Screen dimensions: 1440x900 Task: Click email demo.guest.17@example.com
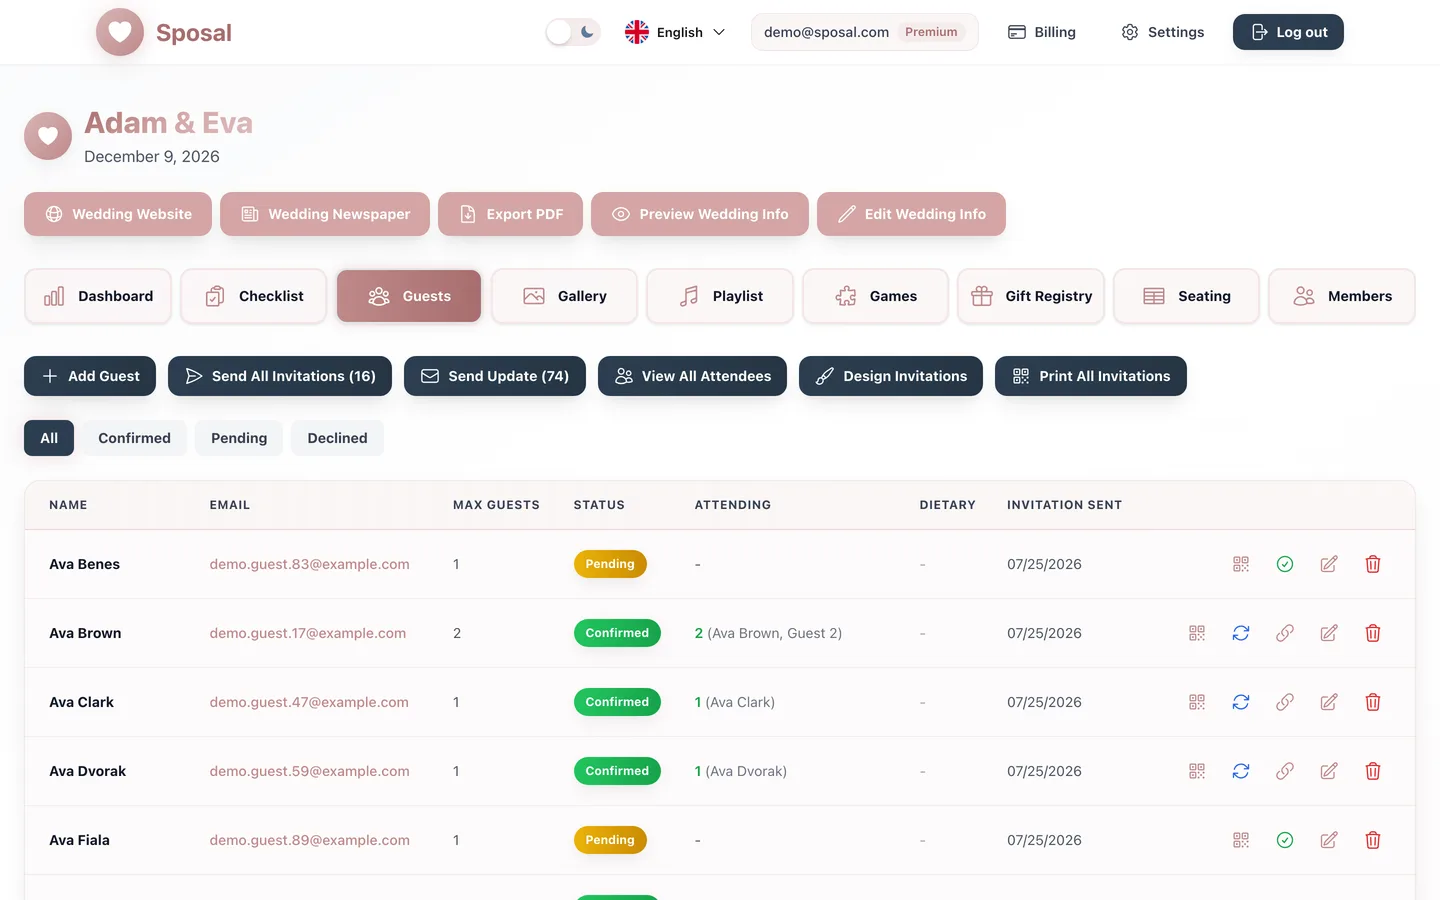[307, 633]
